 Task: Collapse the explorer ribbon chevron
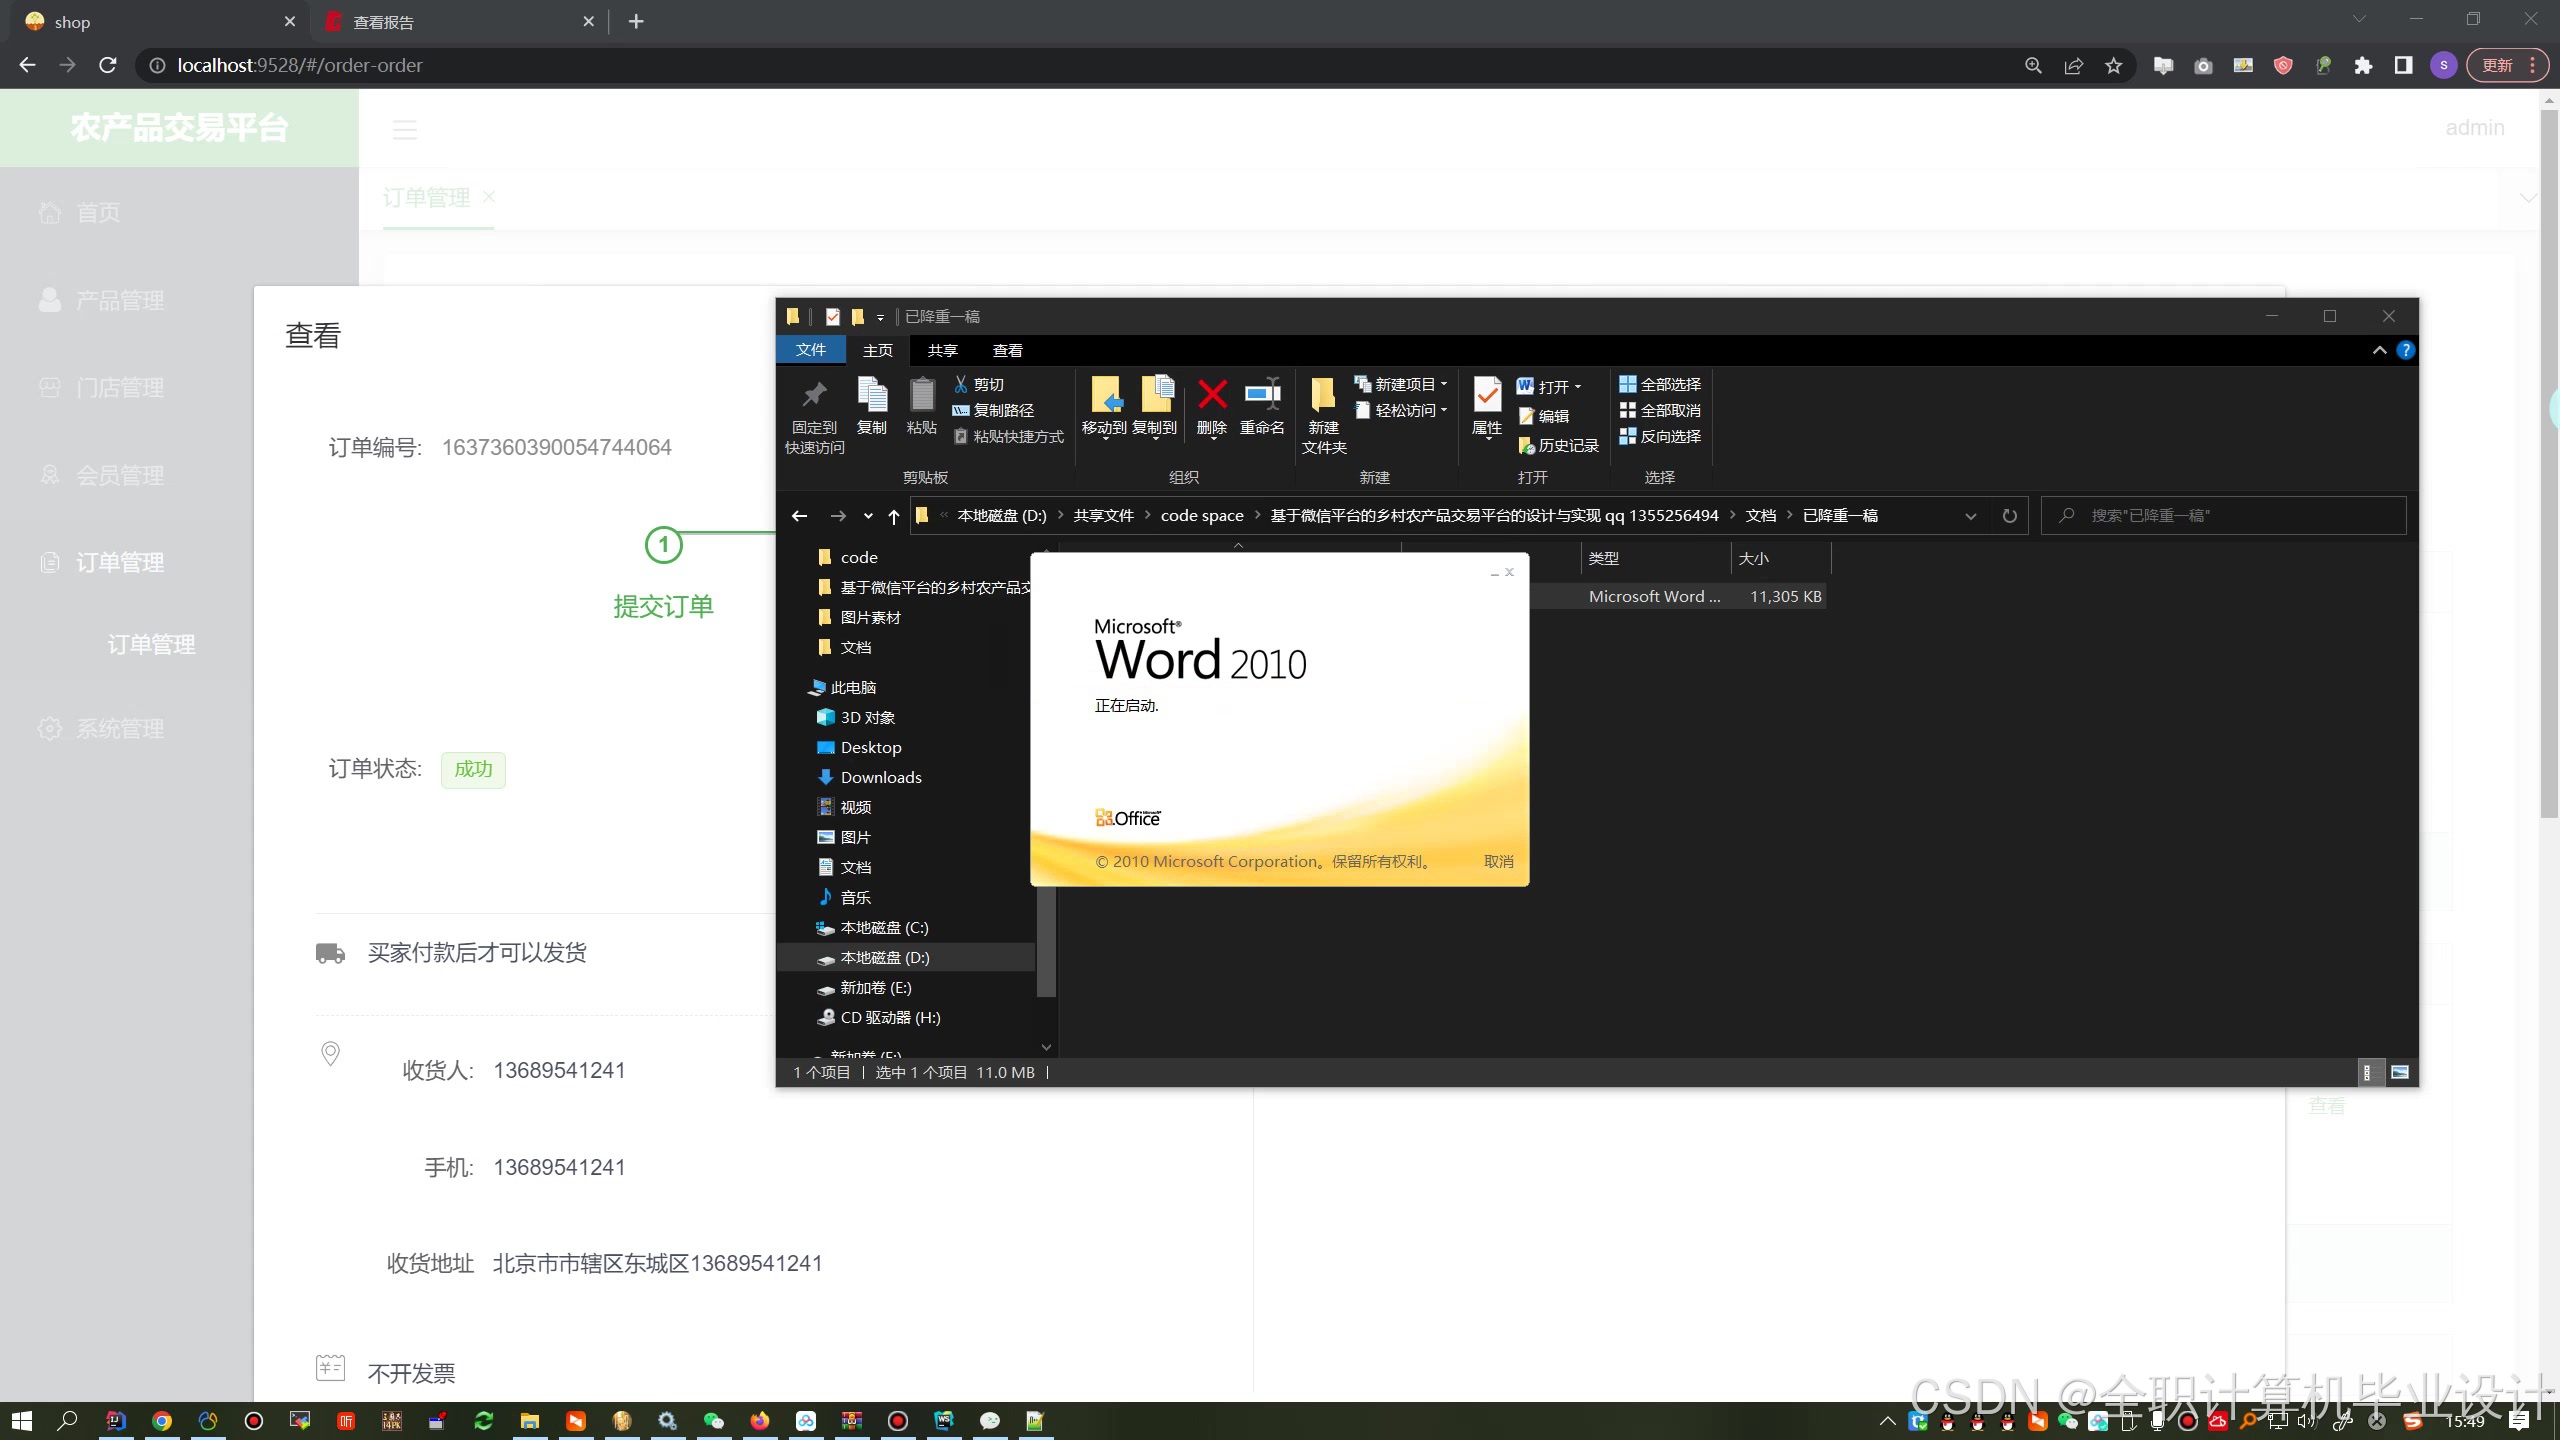pos(2379,350)
